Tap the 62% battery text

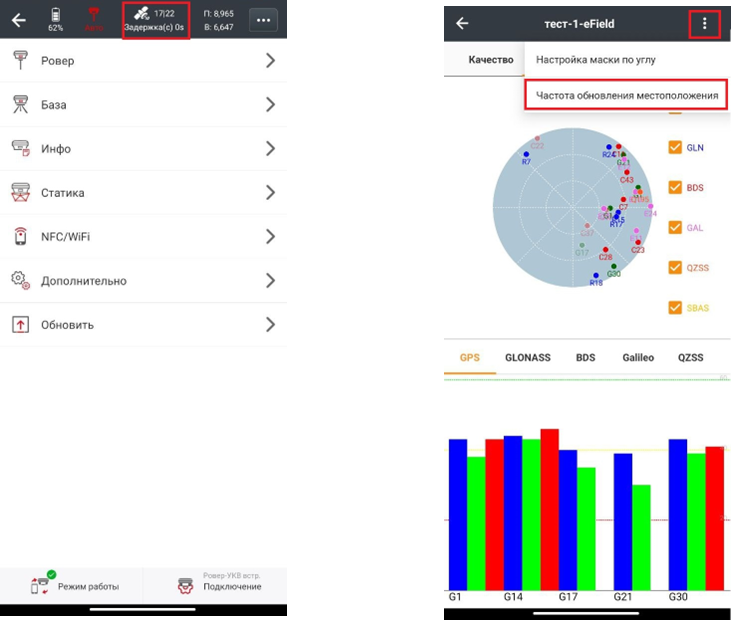pos(55,28)
